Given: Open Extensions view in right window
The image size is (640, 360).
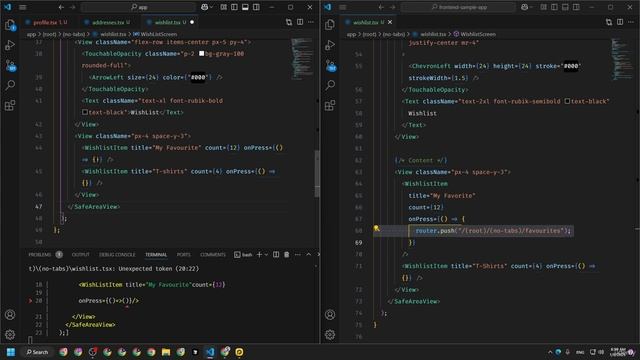Looking at the screenshot, I should pyautogui.click(x=330, y=105).
